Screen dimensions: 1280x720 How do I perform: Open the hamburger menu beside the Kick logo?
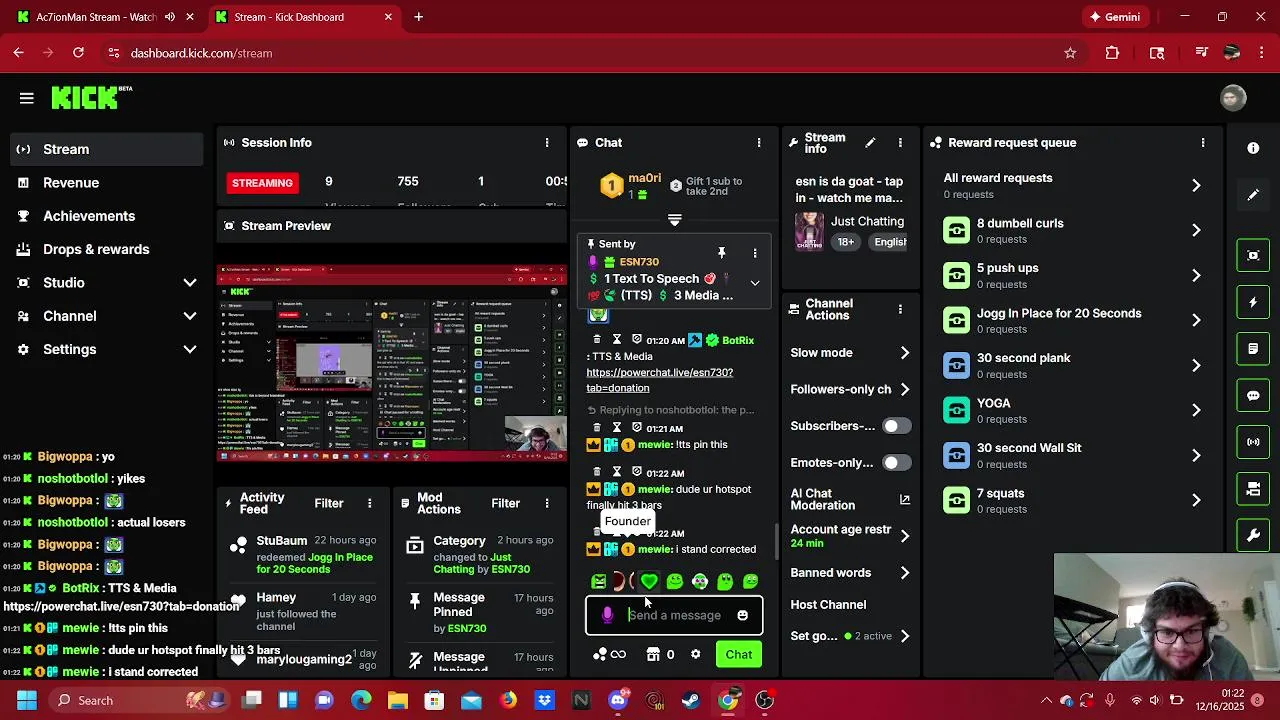(27, 98)
